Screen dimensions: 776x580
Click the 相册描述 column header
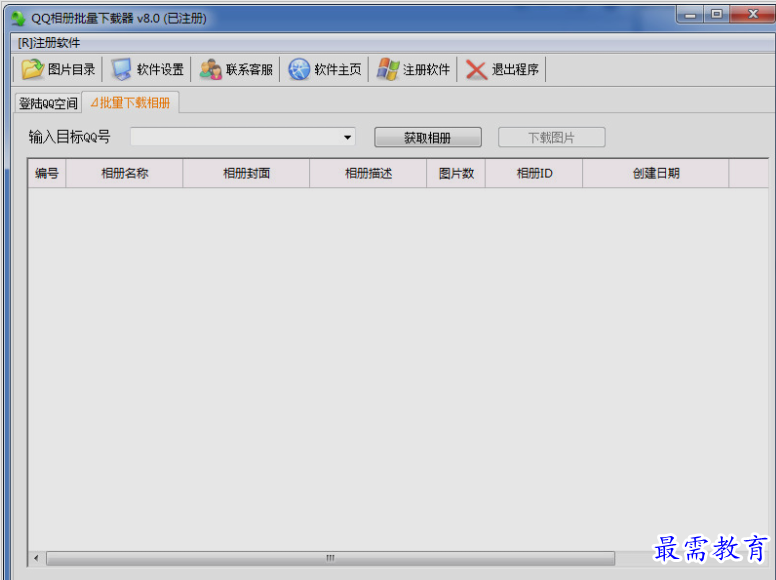click(x=368, y=173)
